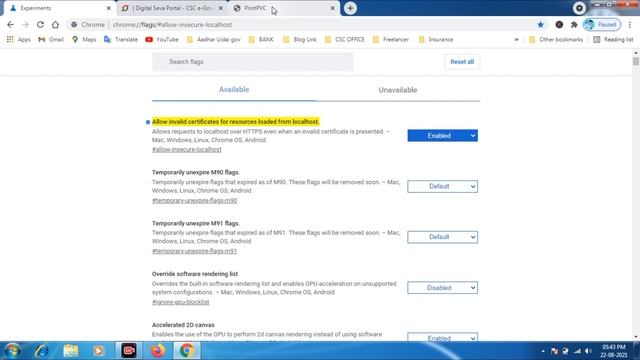Click the Chrome taskbar icon
The image size is (640, 360).
[187, 351]
